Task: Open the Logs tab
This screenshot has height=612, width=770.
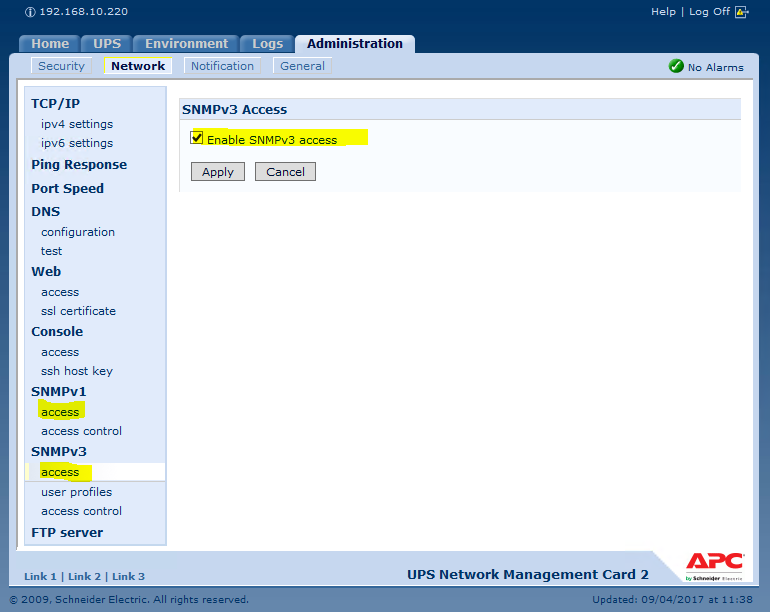Action: [267, 44]
